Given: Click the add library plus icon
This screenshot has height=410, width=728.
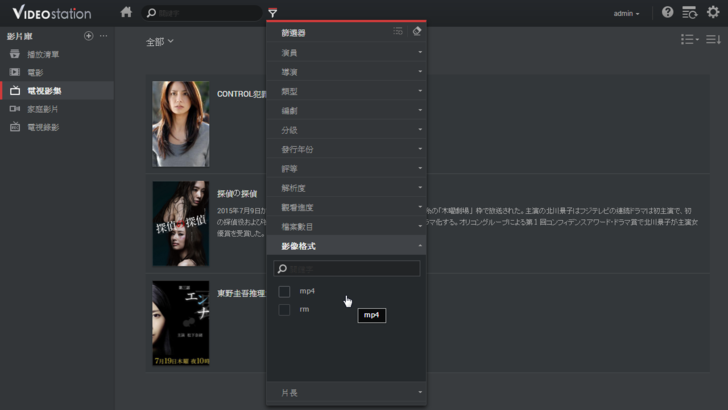Looking at the screenshot, I should pos(88,36).
